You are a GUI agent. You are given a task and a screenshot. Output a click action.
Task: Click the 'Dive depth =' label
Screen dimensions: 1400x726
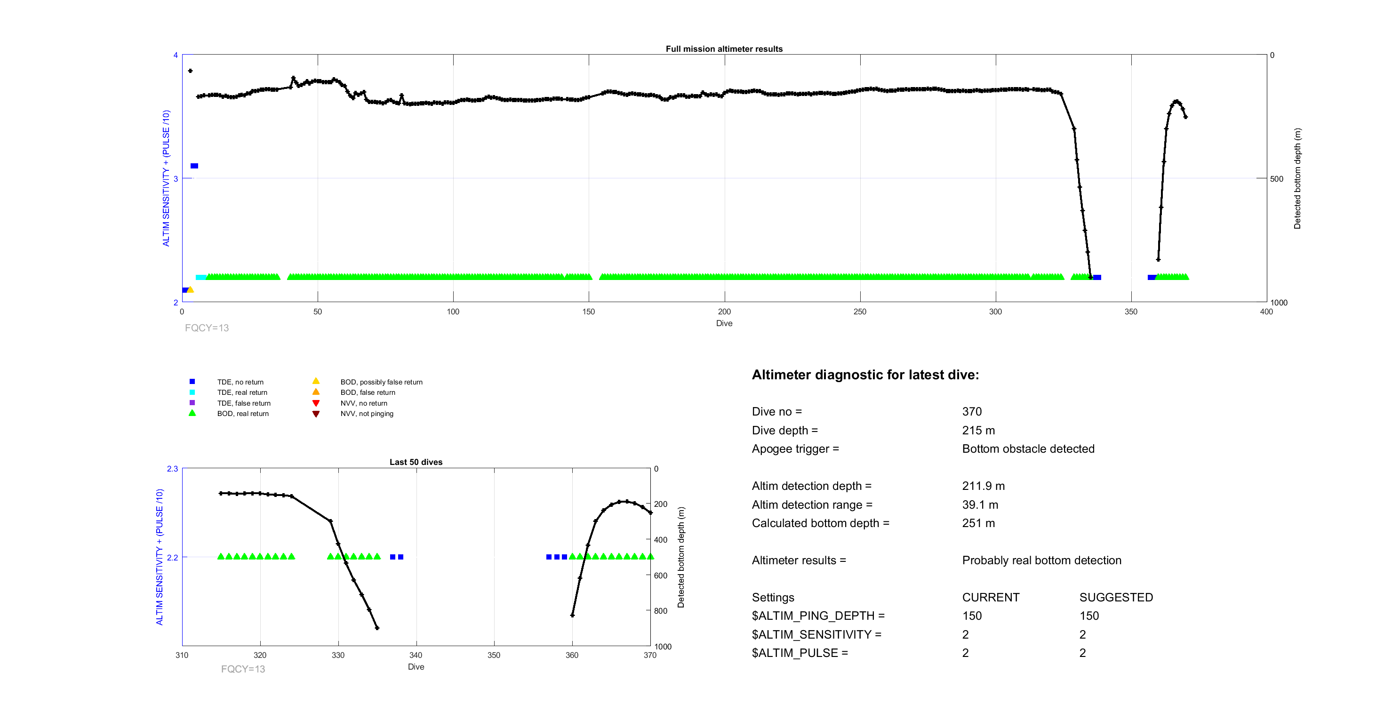tap(785, 430)
